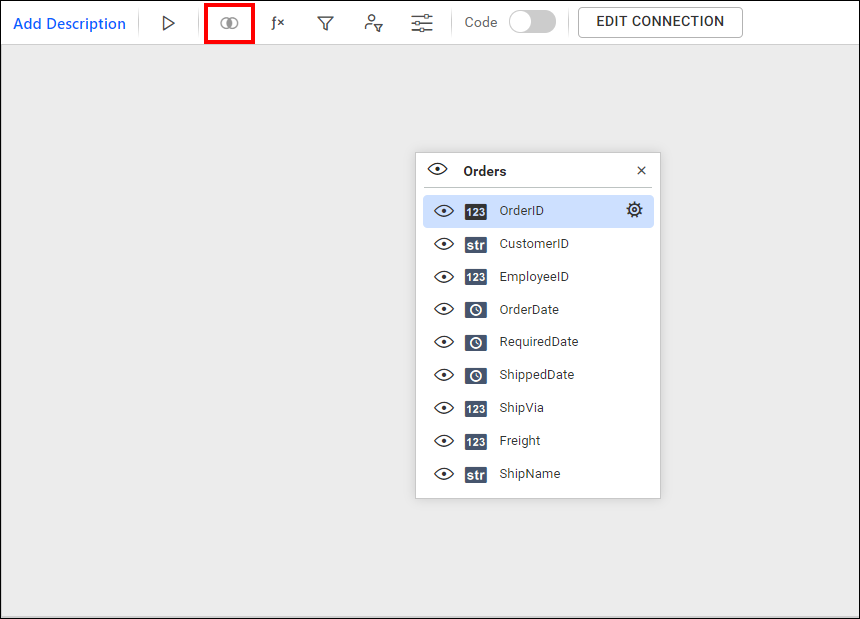The height and width of the screenshot is (619, 860).
Task: Open OrderID column settings gear
Action: click(634, 210)
